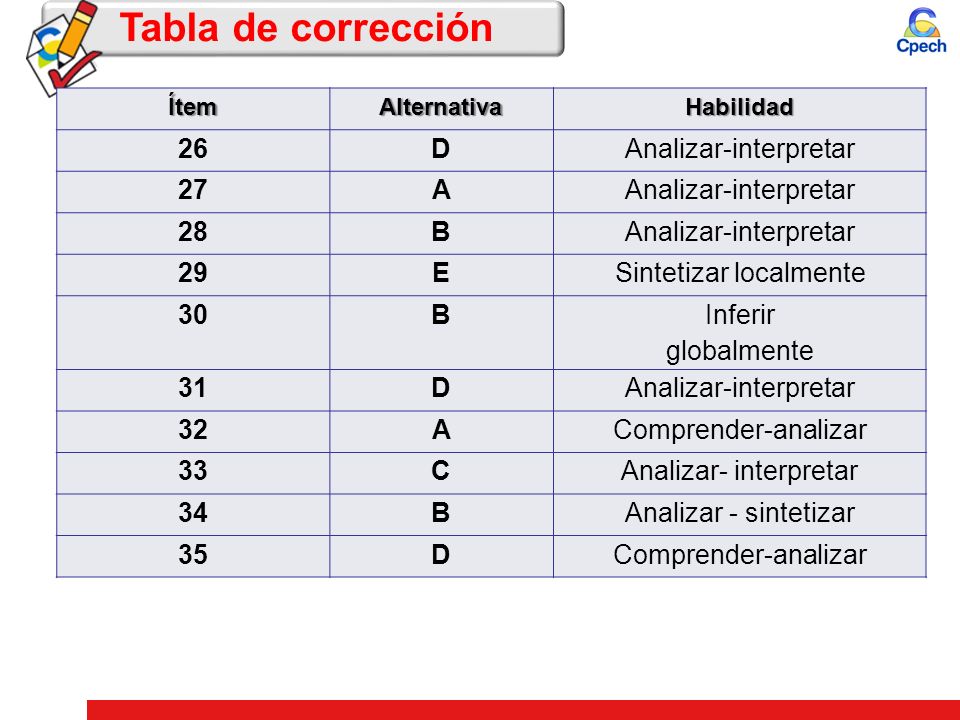Image resolution: width=960 pixels, height=720 pixels.
Task: Click item number 35 cell
Action: click(x=193, y=557)
